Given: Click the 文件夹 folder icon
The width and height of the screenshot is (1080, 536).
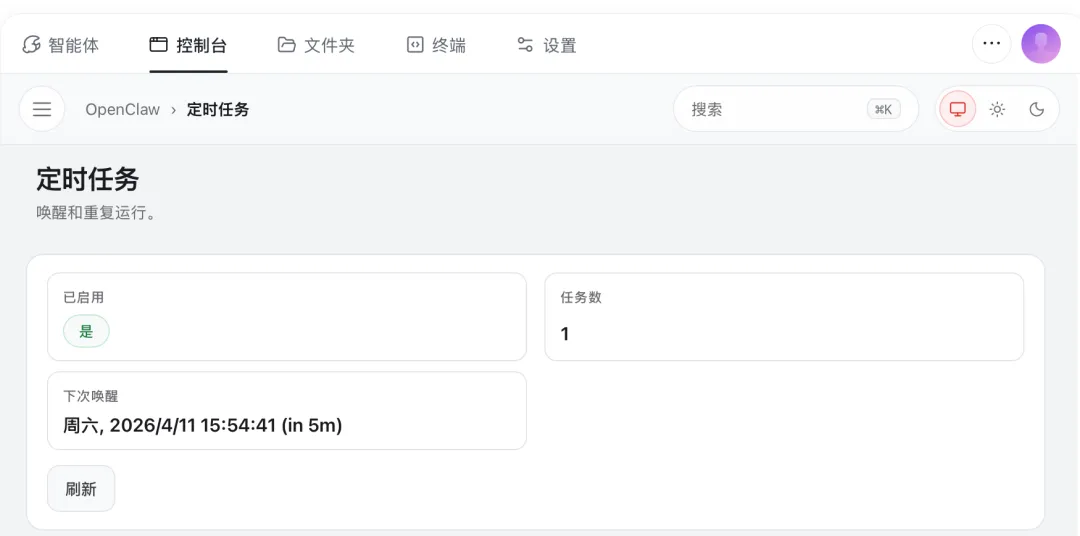Looking at the screenshot, I should [287, 45].
